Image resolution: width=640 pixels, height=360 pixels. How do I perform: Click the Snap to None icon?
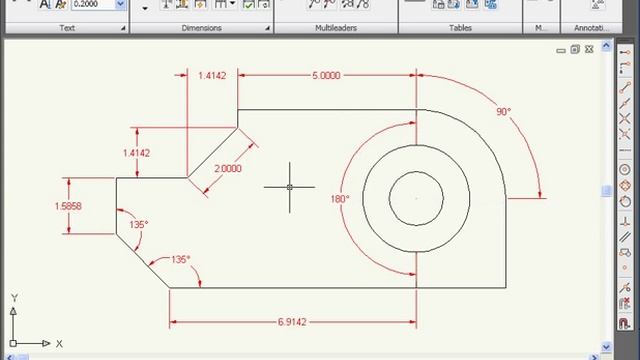click(625, 304)
